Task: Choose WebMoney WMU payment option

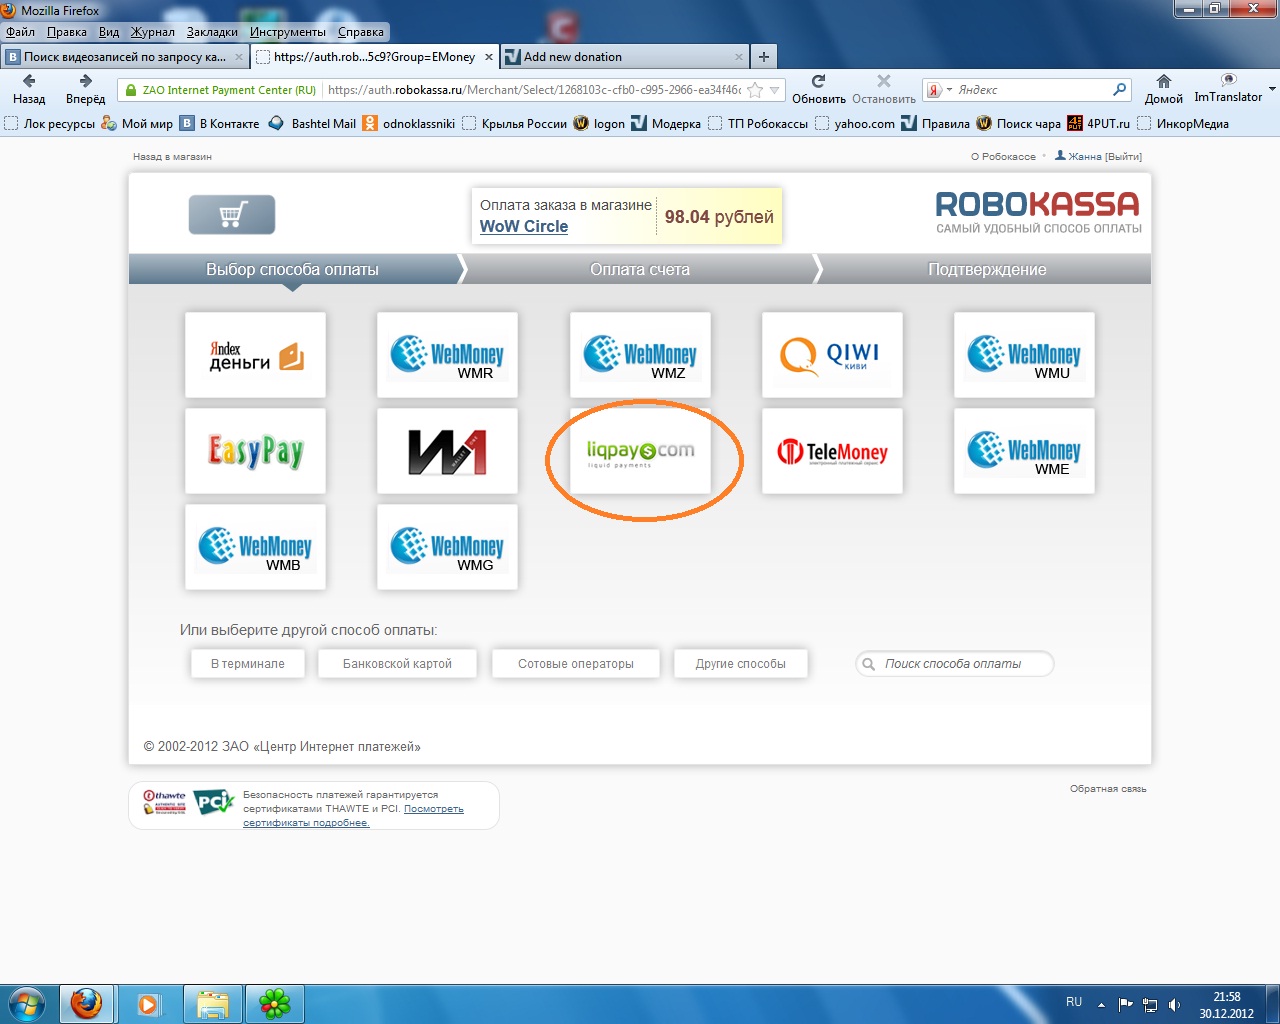Action: pos(1024,355)
